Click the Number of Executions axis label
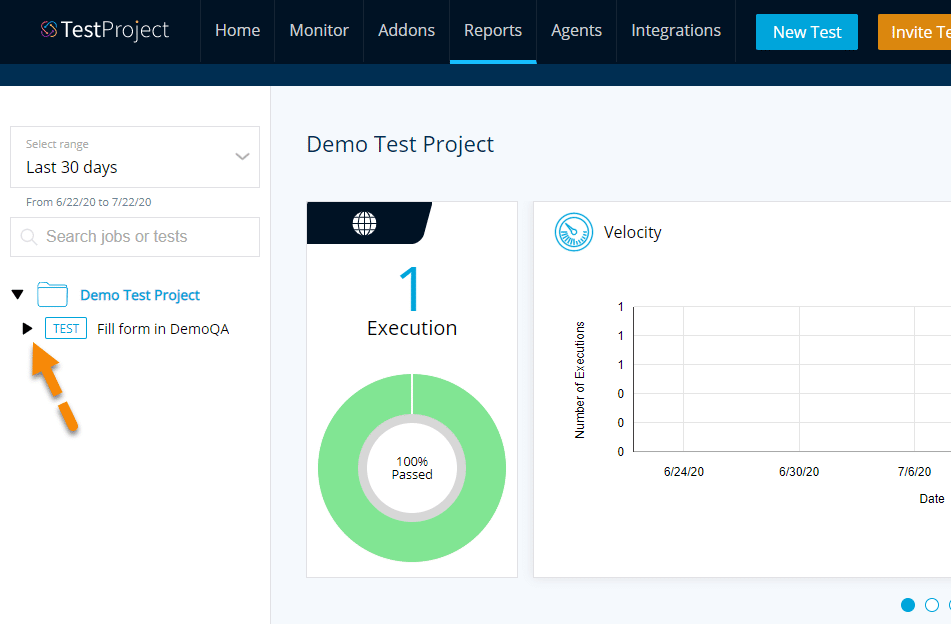The height and width of the screenshot is (624, 951). (x=580, y=380)
